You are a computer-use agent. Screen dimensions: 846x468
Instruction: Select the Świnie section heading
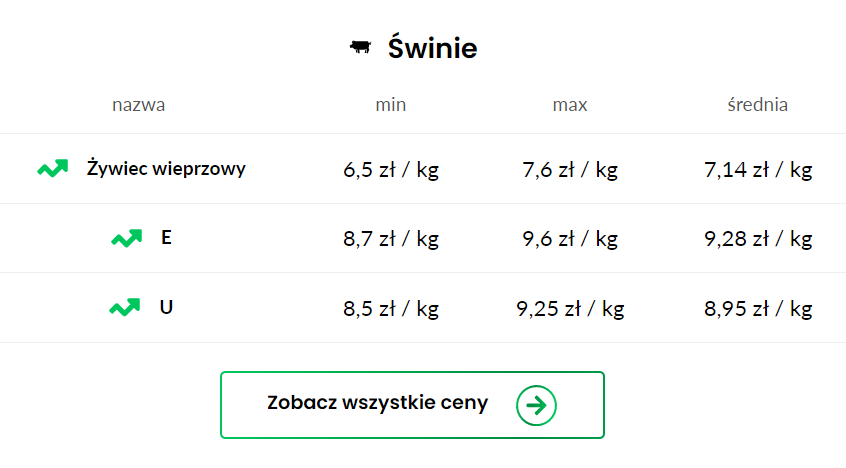click(432, 48)
